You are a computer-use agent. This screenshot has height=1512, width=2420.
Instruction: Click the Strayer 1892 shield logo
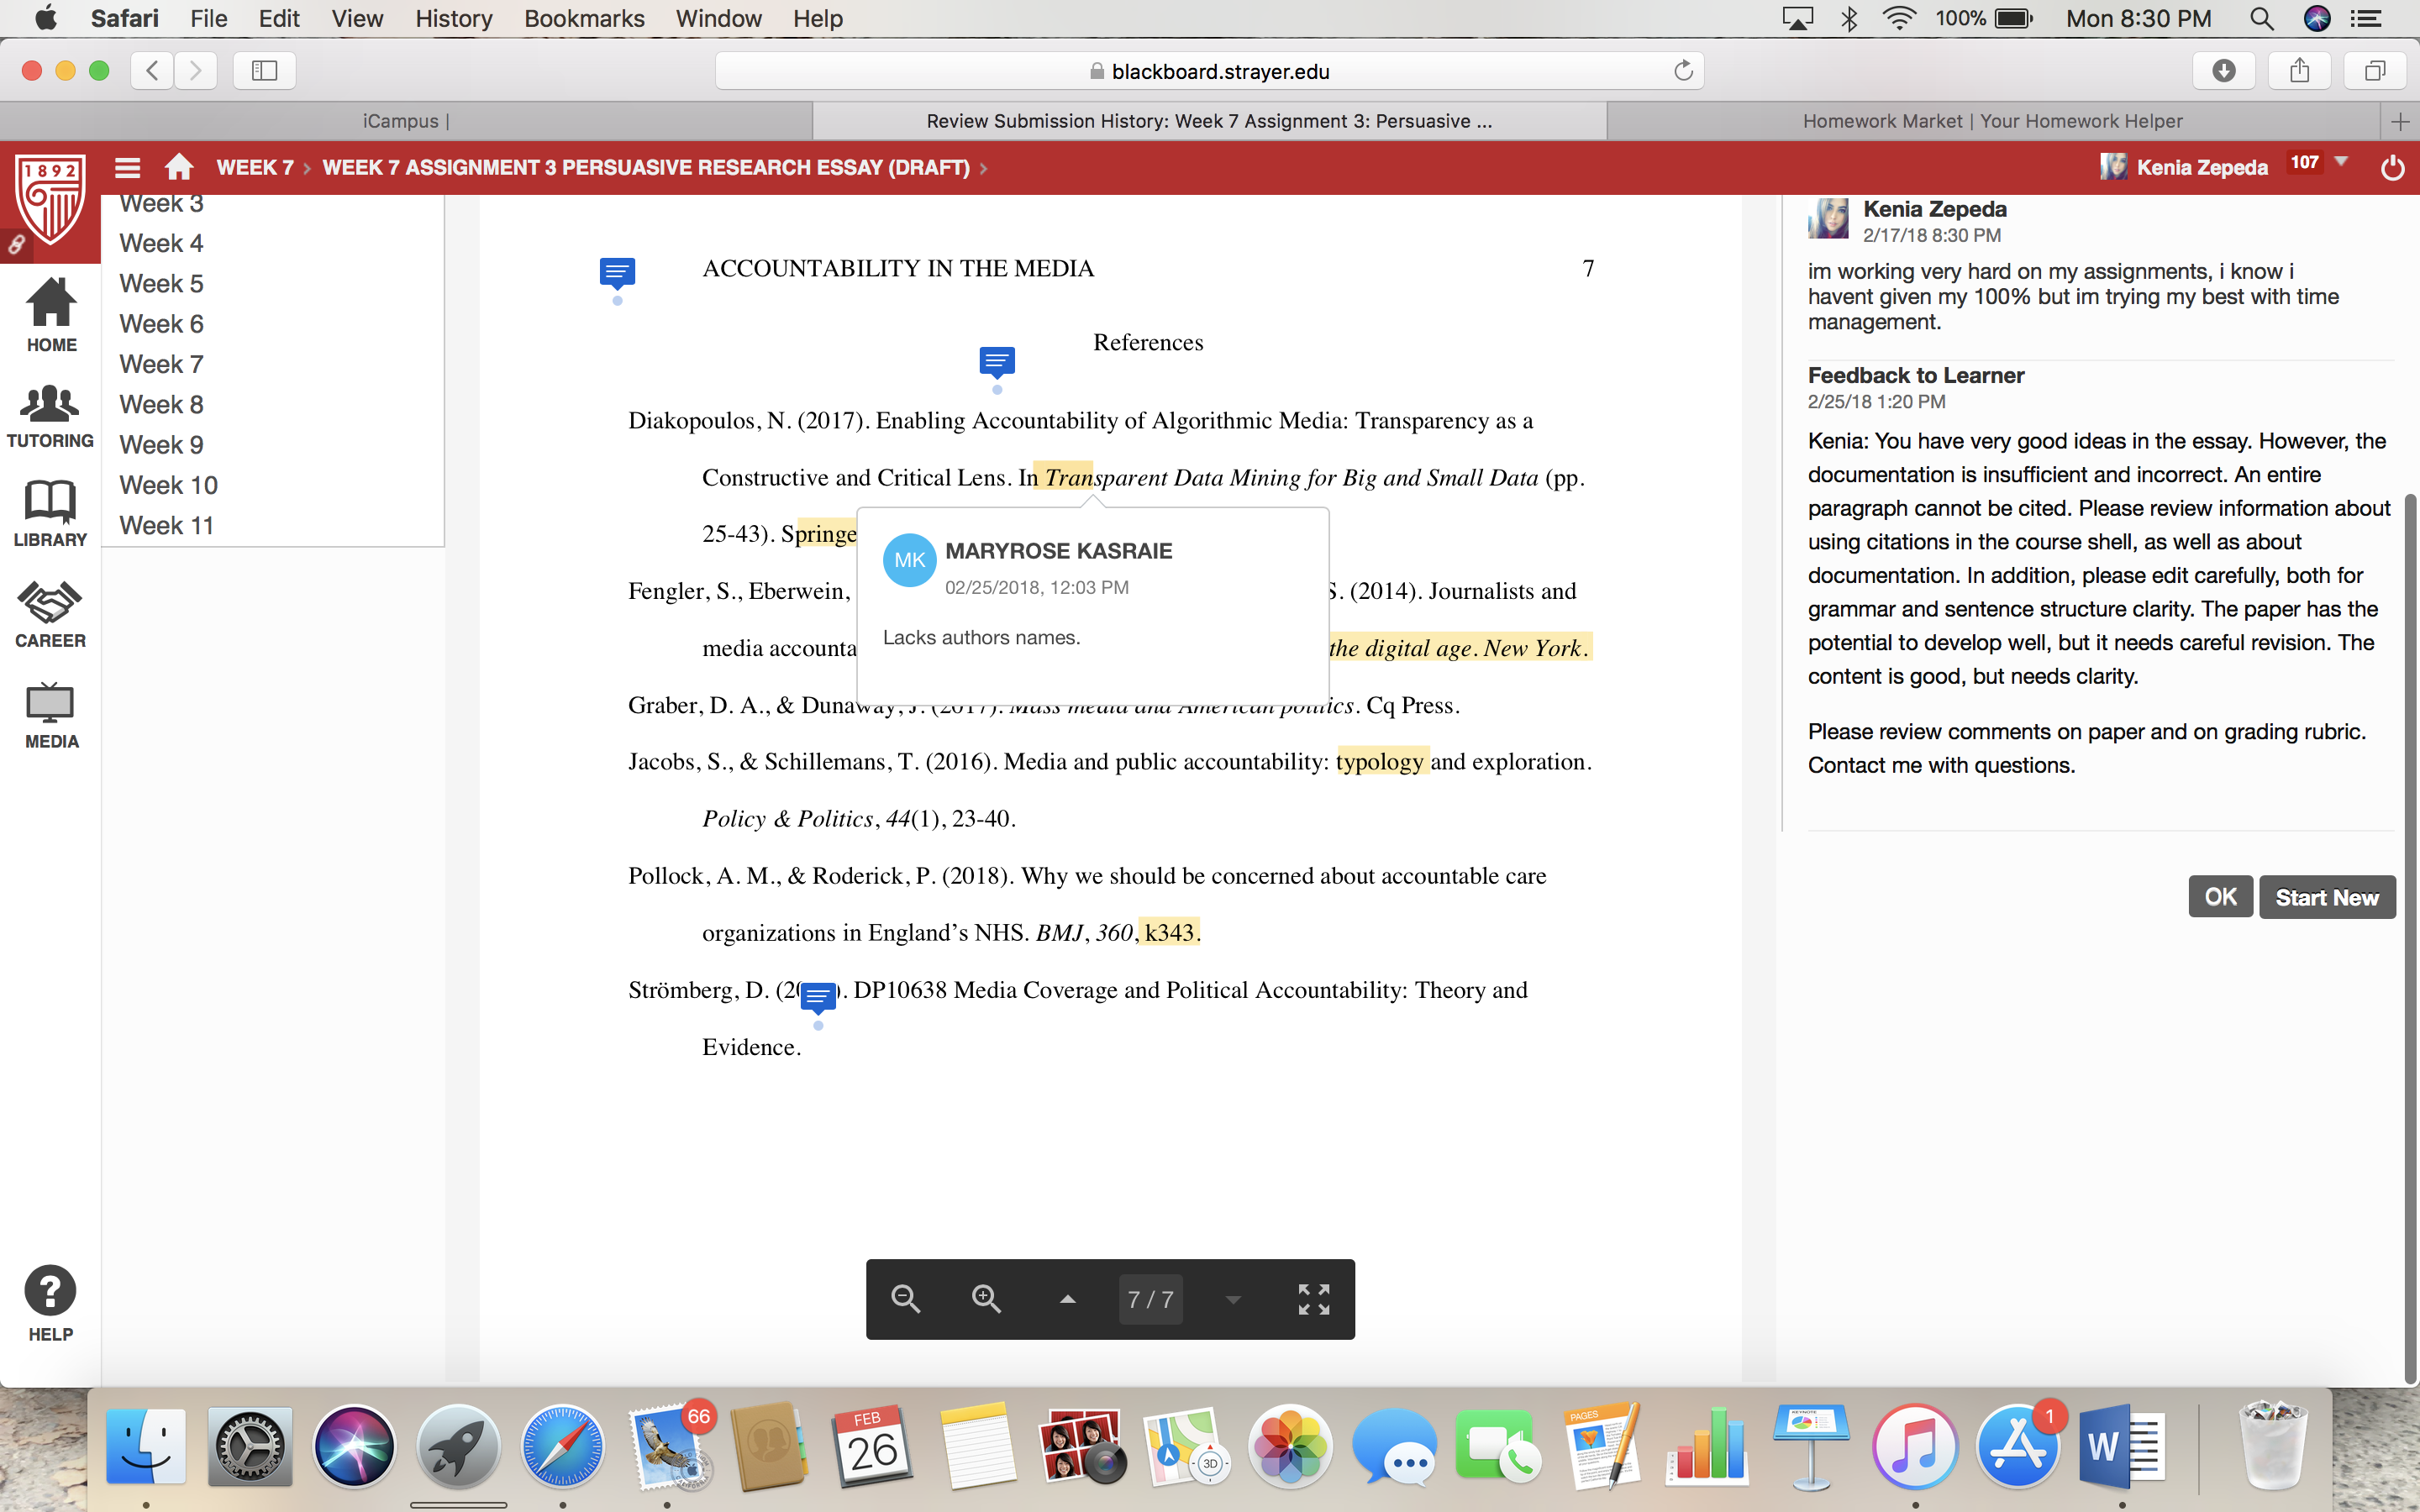(50, 200)
